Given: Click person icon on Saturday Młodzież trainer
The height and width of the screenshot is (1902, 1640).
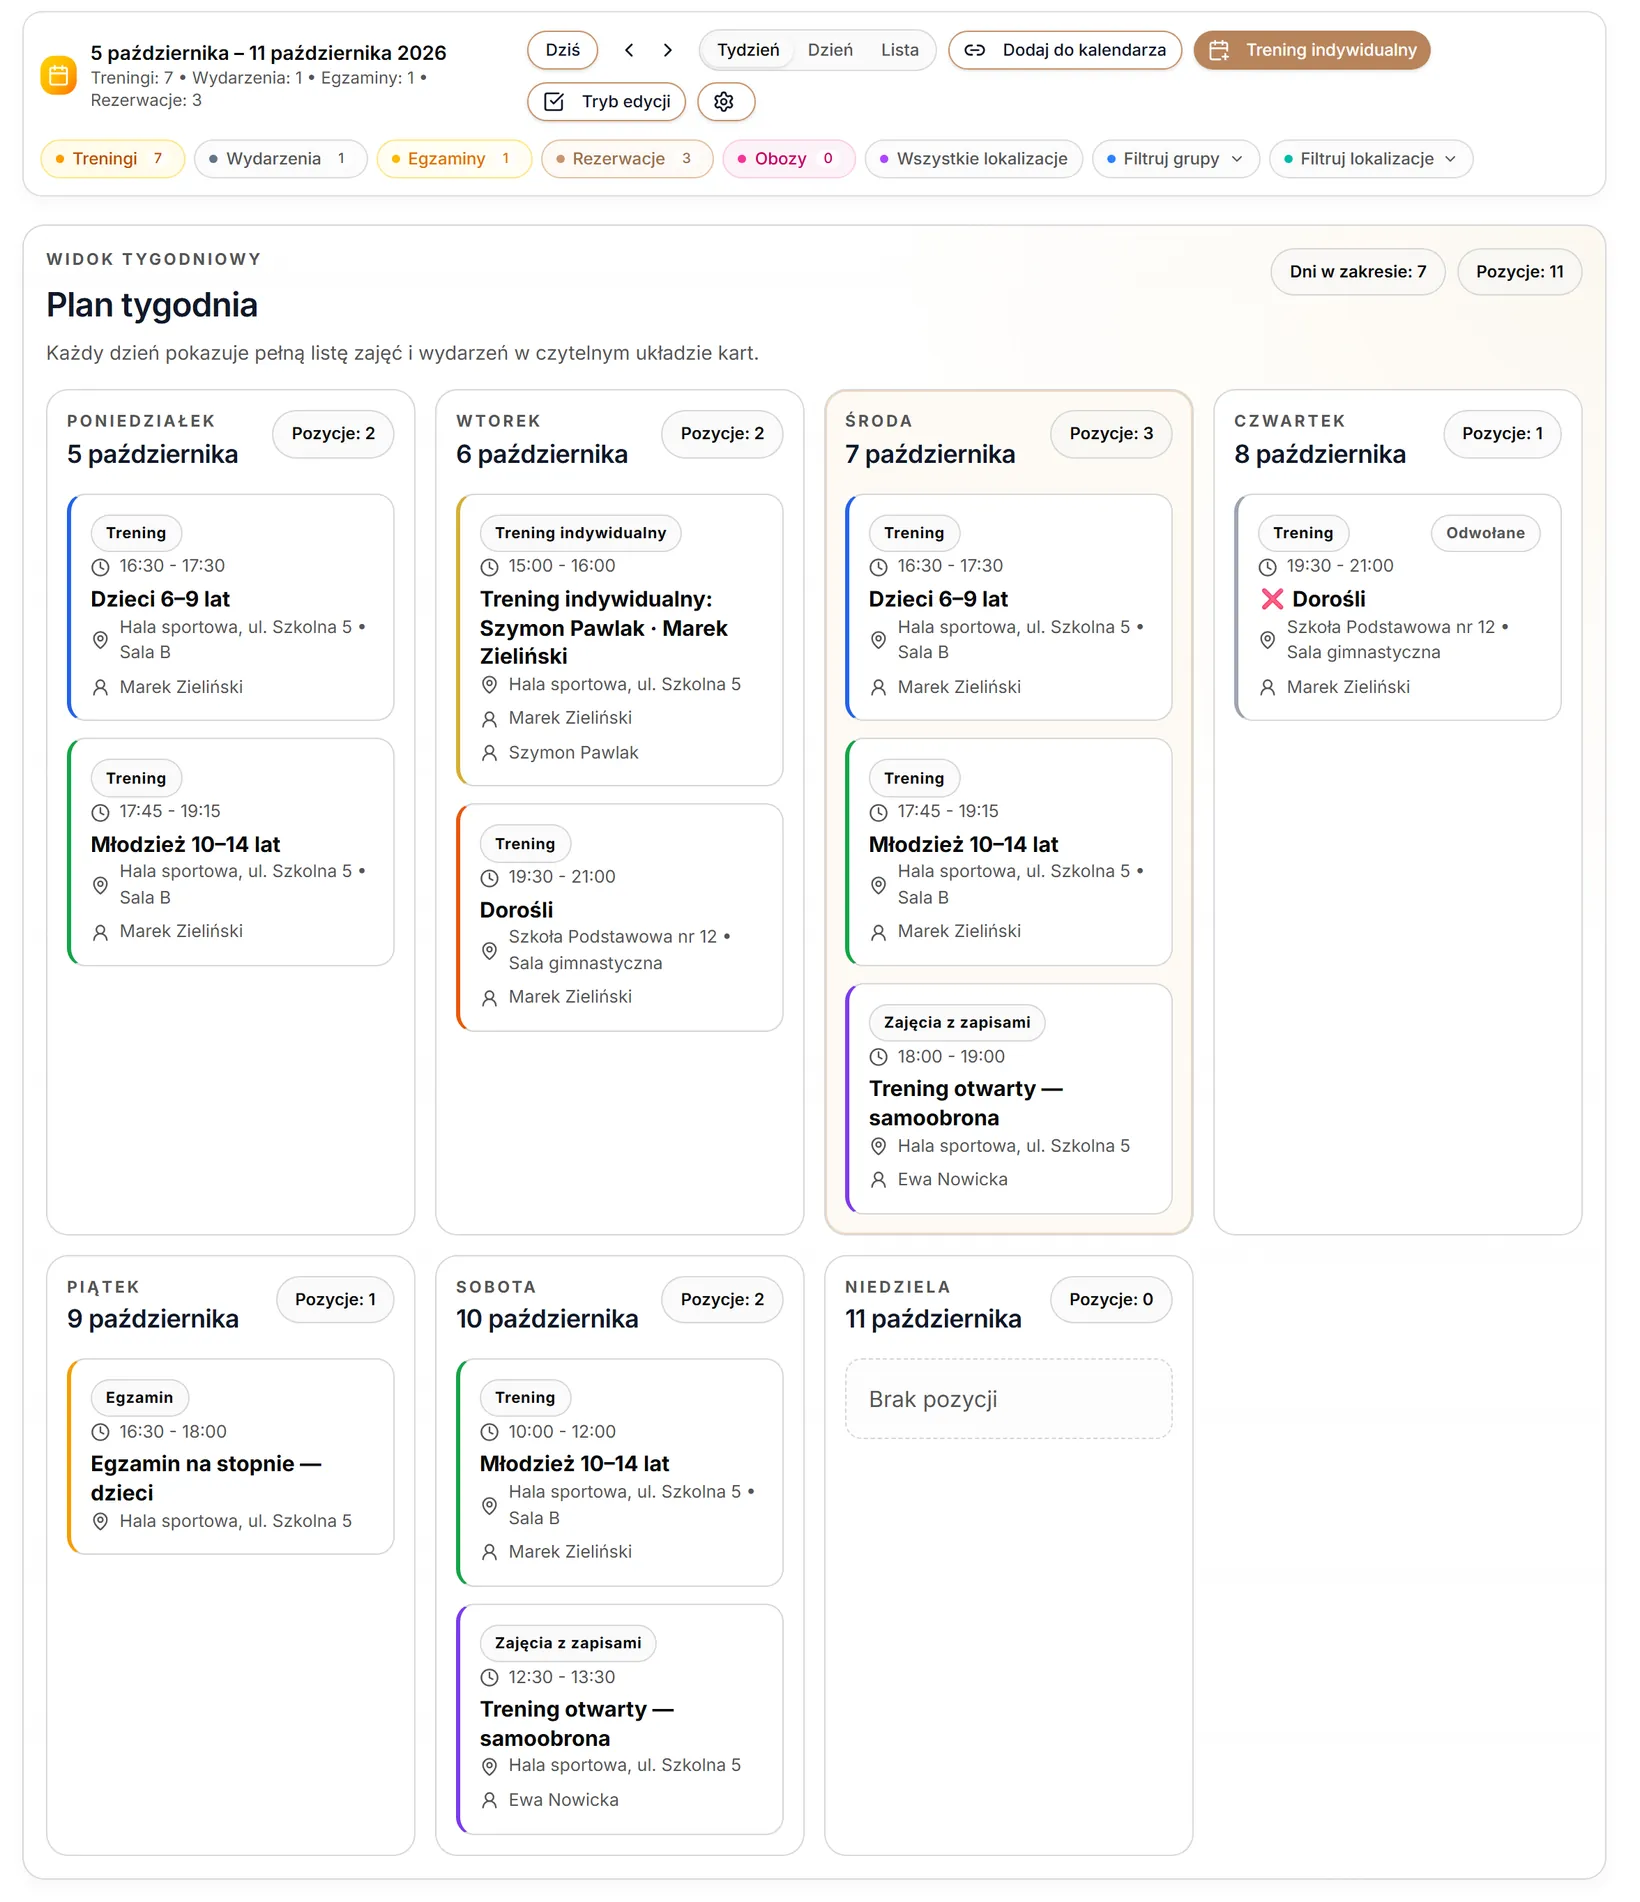Looking at the screenshot, I should [489, 1552].
